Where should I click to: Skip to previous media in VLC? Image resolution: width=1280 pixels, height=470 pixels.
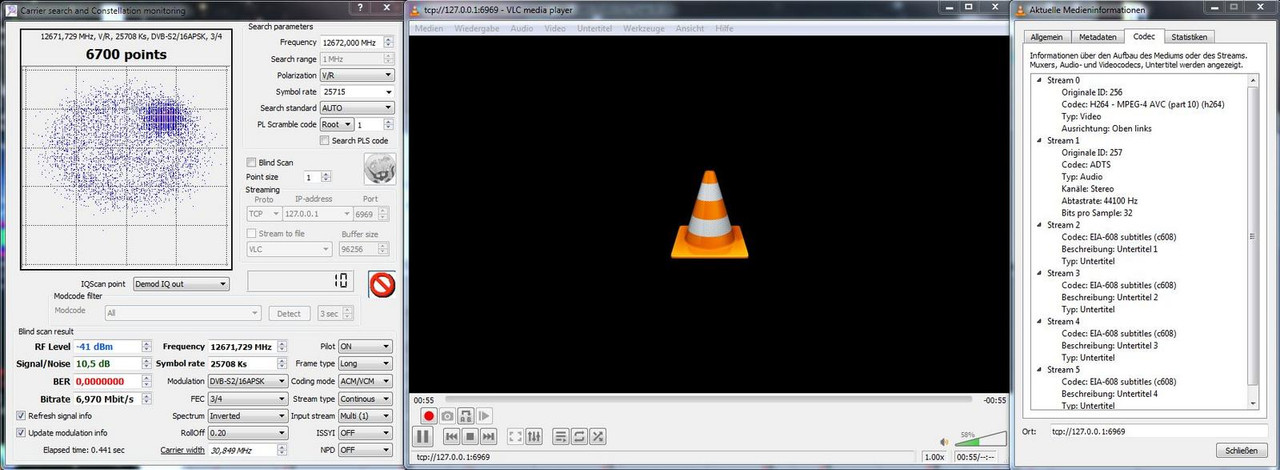[451, 436]
